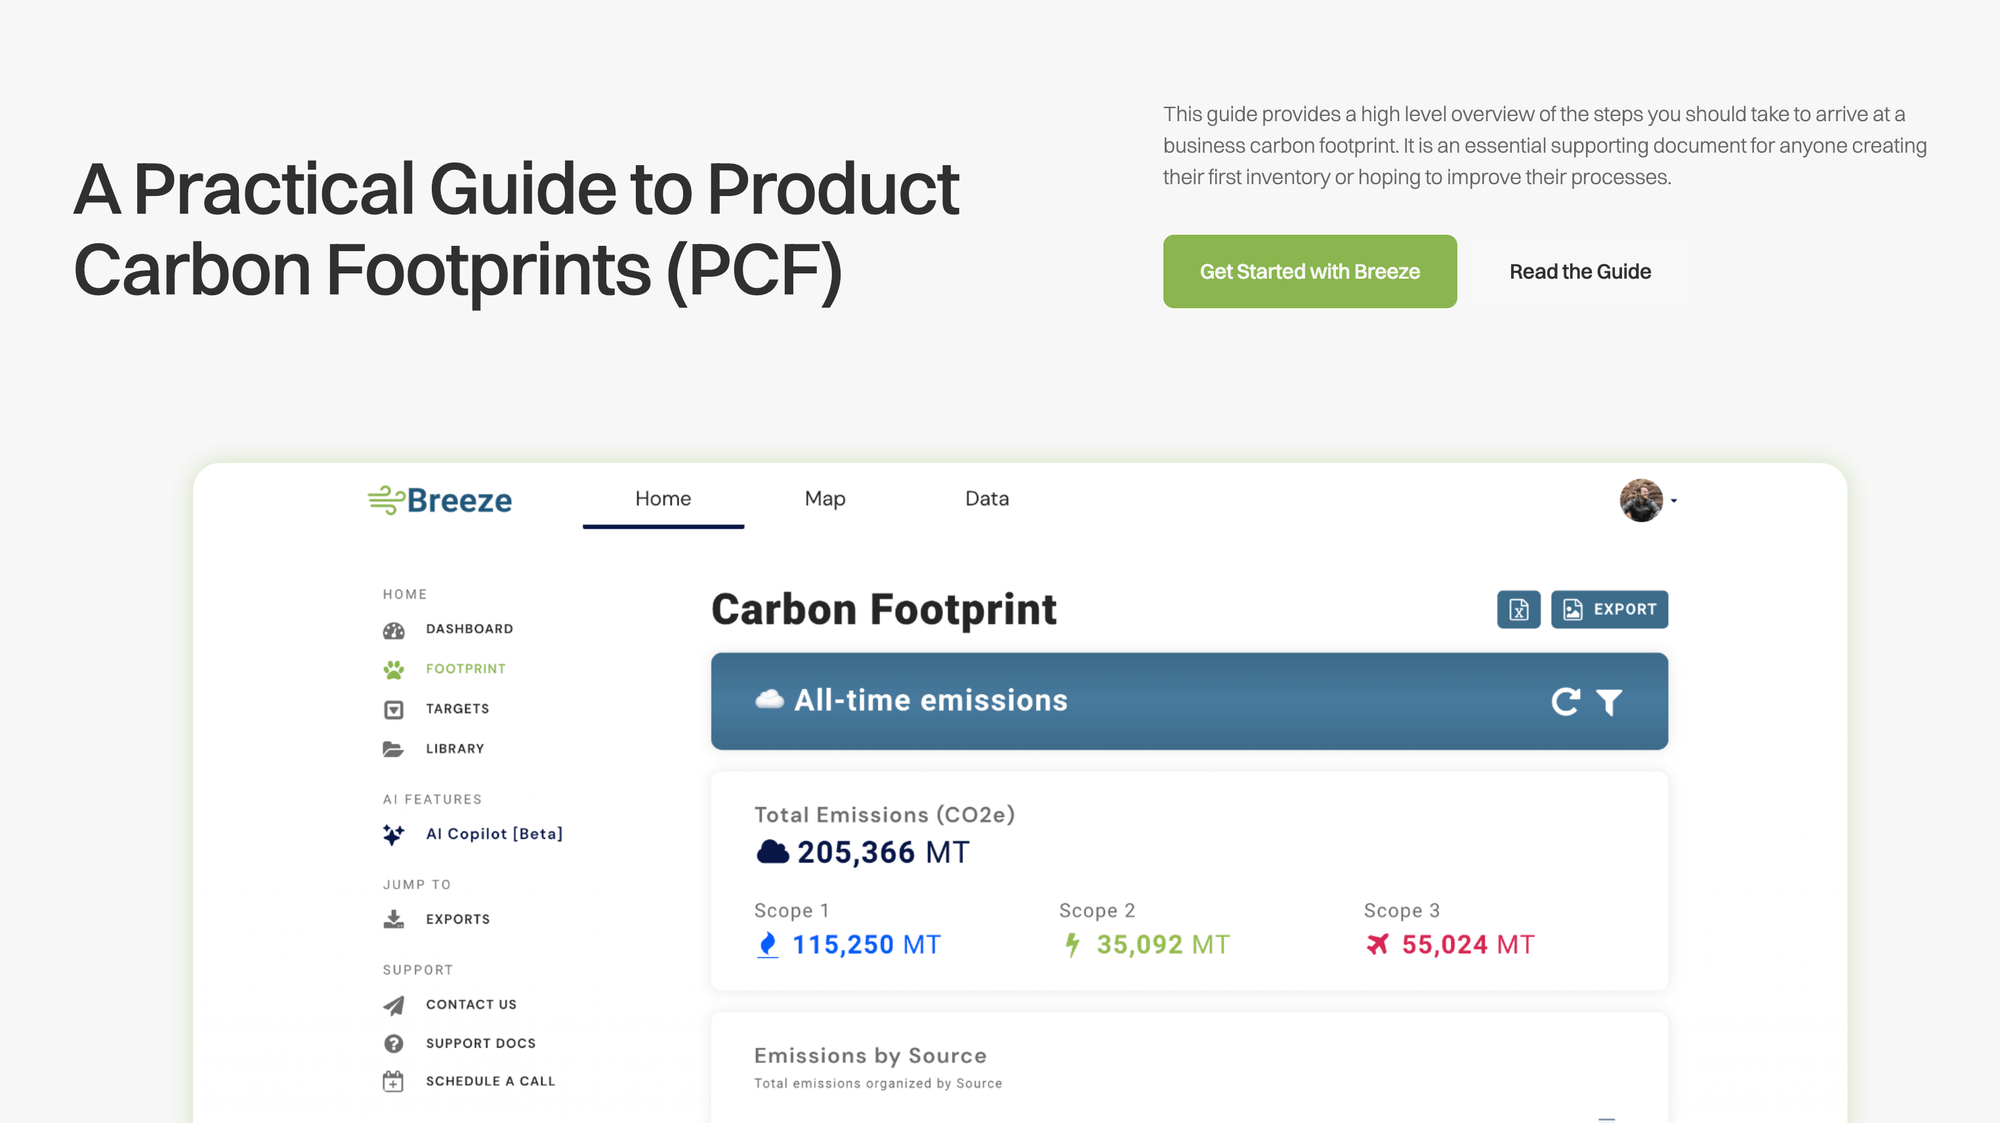Select the Dashboard icon in the sidebar
The height and width of the screenshot is (1123, 2000).
point(394,628)
